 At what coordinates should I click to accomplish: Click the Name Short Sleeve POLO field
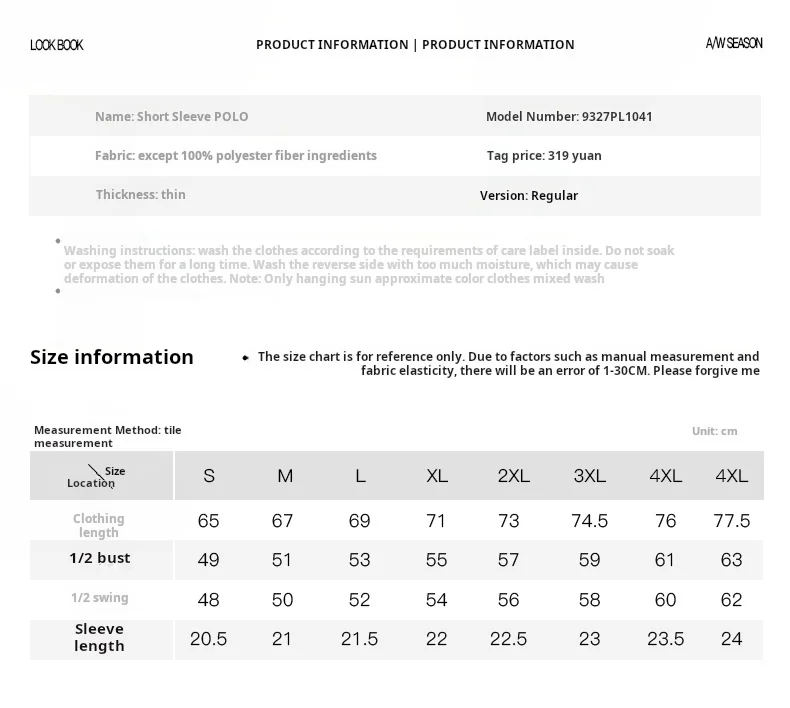(171, 116)
